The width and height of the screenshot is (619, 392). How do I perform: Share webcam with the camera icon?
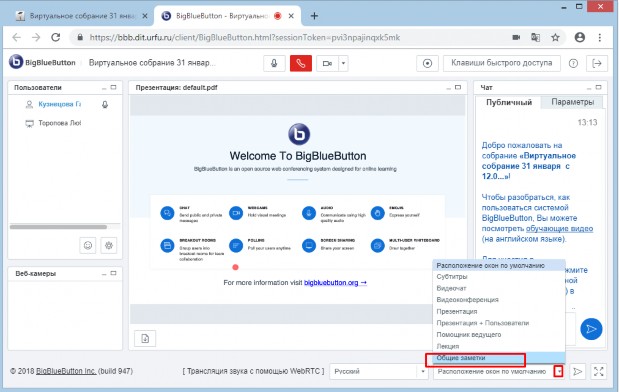click(x=327, y=63)
